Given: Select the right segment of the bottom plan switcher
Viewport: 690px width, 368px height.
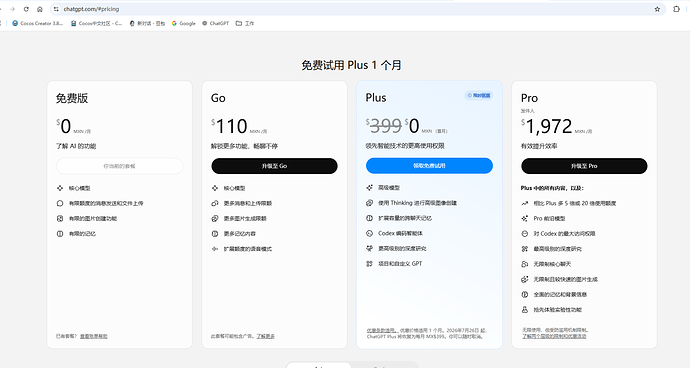Looking at the screenshot, I should [384, 365].
